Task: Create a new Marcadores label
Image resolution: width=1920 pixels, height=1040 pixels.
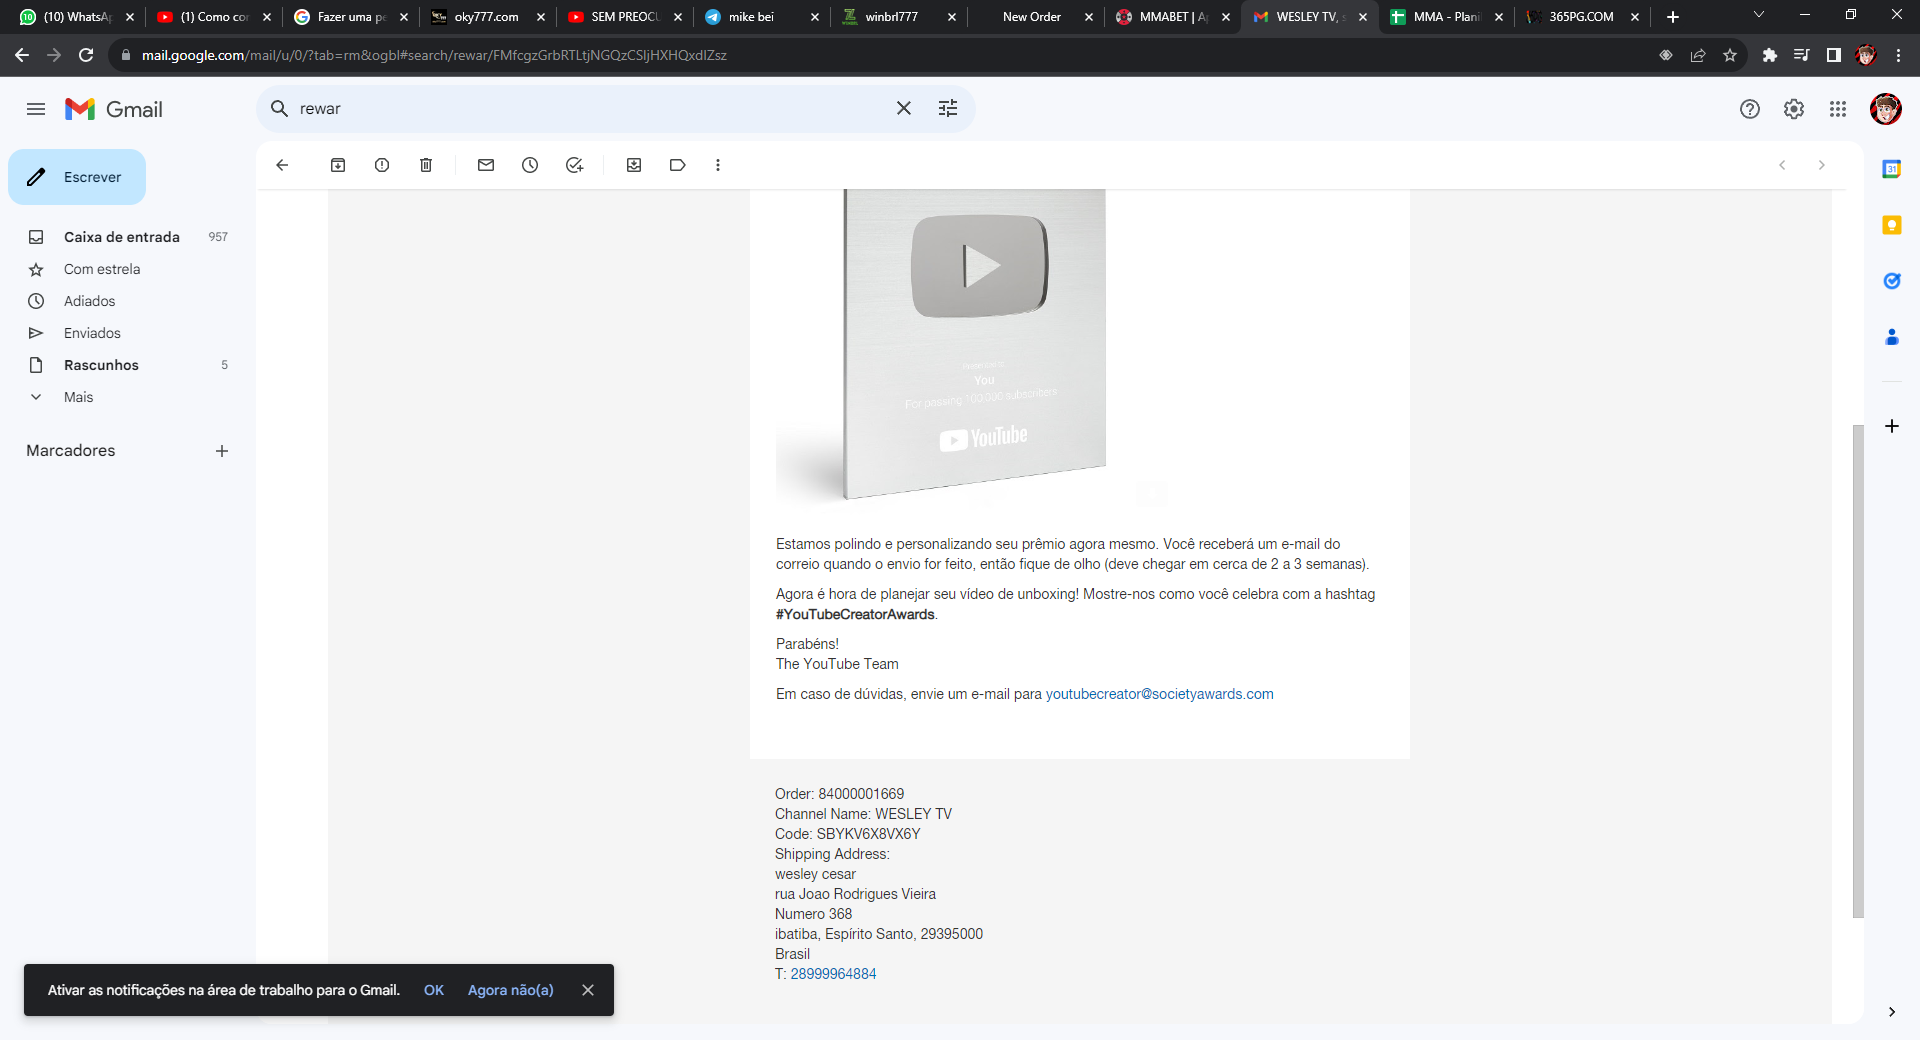Action: 222,451
